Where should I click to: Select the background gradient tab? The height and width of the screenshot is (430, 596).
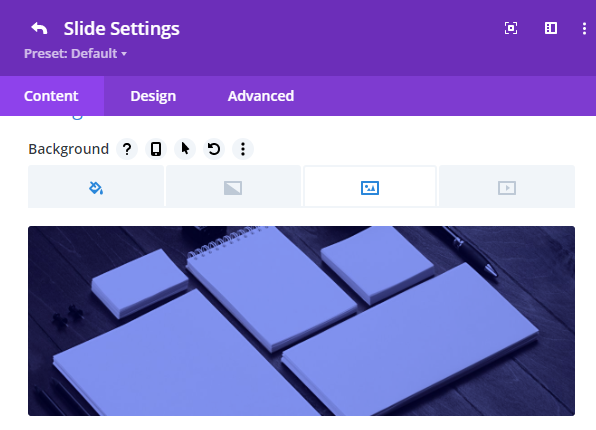click(233, 187)
